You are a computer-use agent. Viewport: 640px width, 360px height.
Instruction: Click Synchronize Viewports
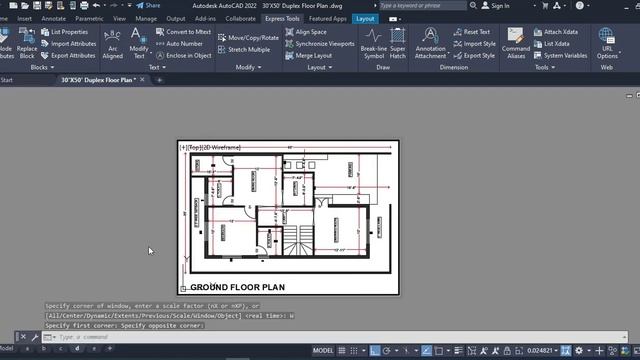(x=320, y=44)
